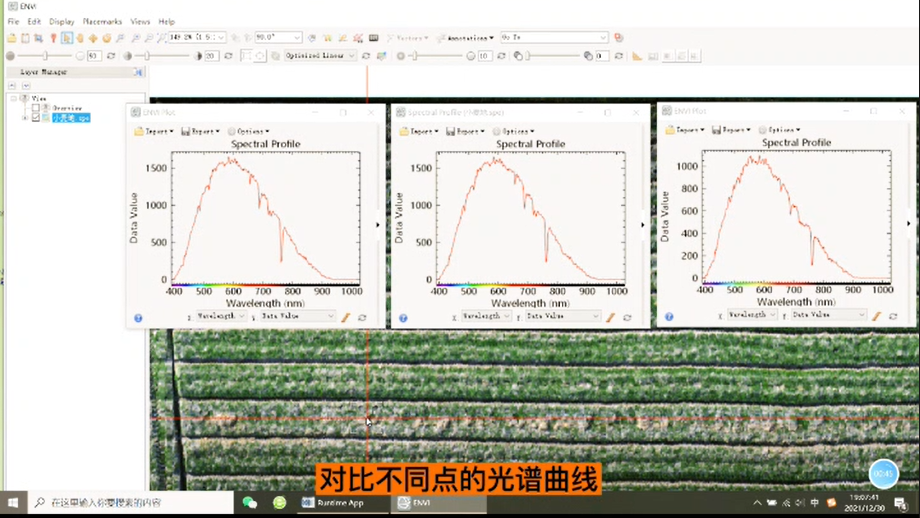Viewport: 920px width, 518px height.
Task: Reset the brightness slider with refresh icon
Action: (111, 56)
